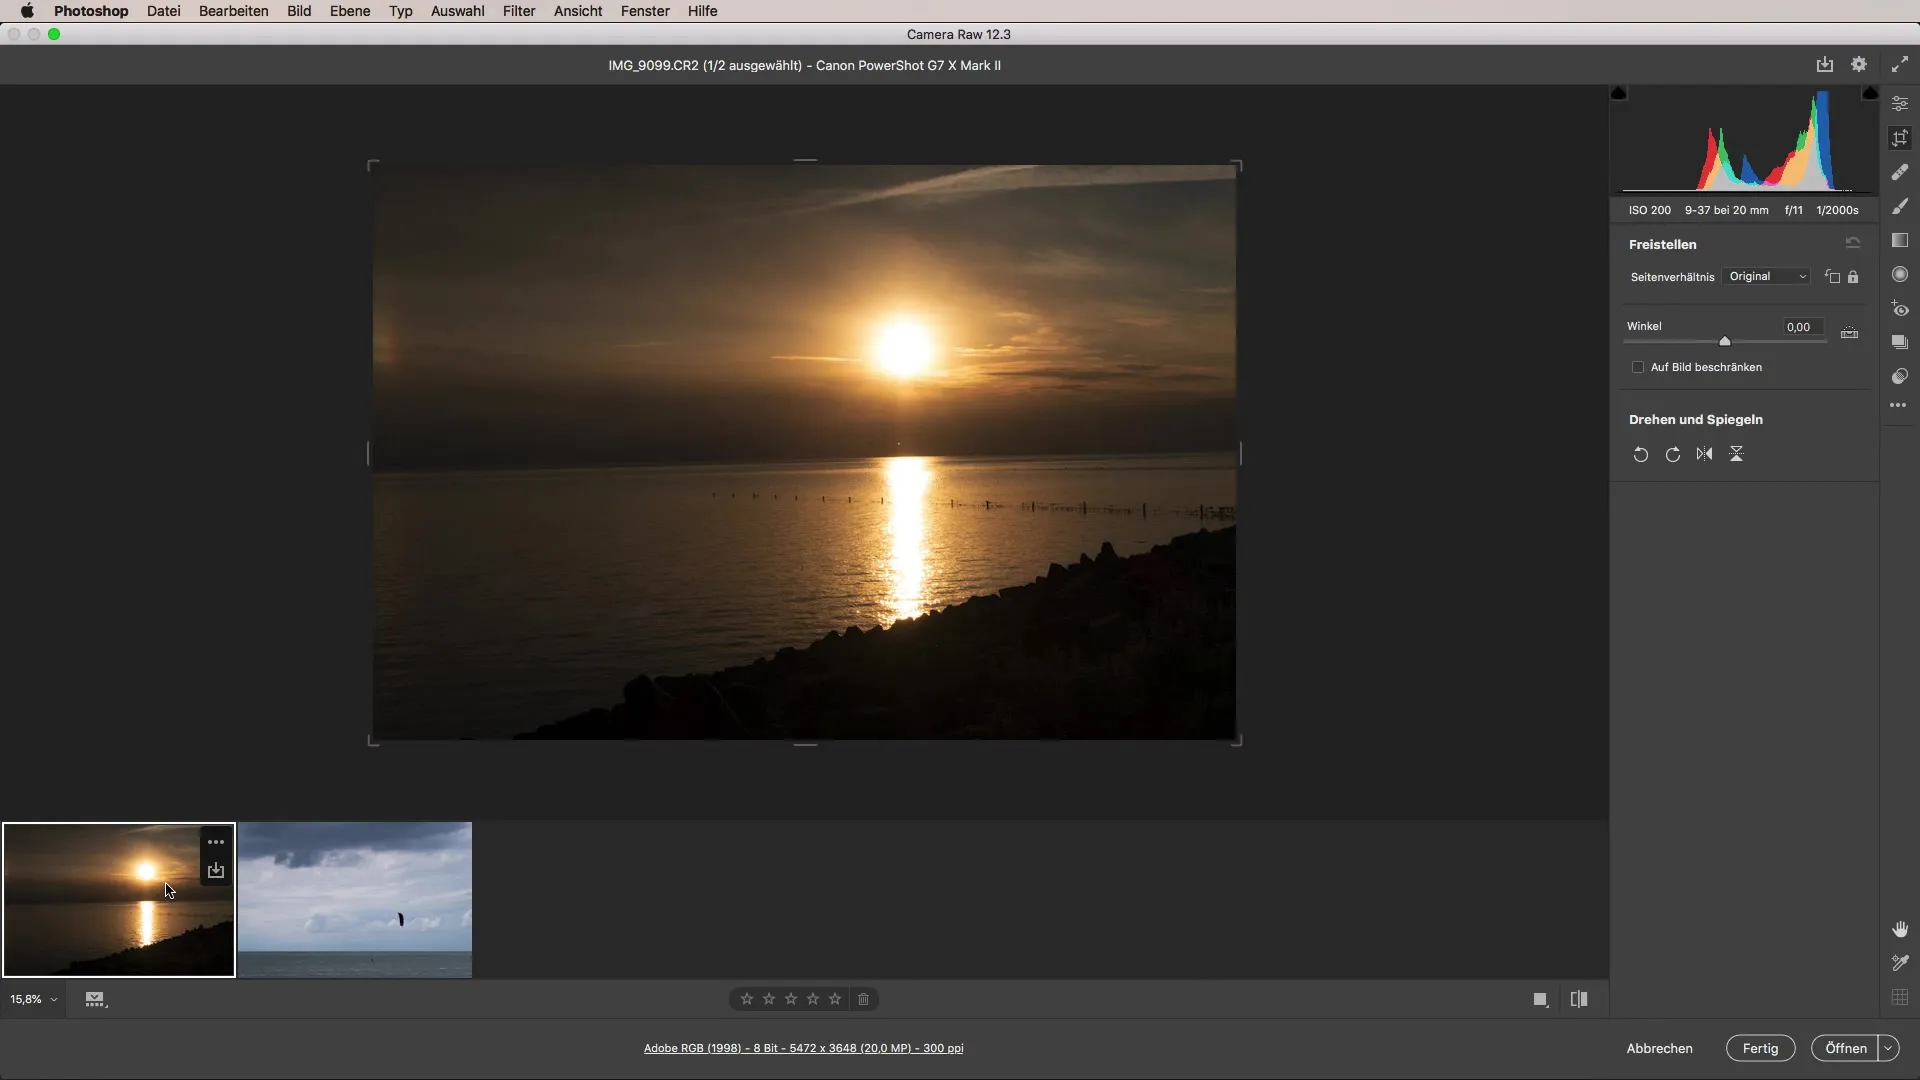The height and width of the screenshot is (1080, 1920).
Task: Select the Spot Removal healing tool
Action: [1900, 172]
